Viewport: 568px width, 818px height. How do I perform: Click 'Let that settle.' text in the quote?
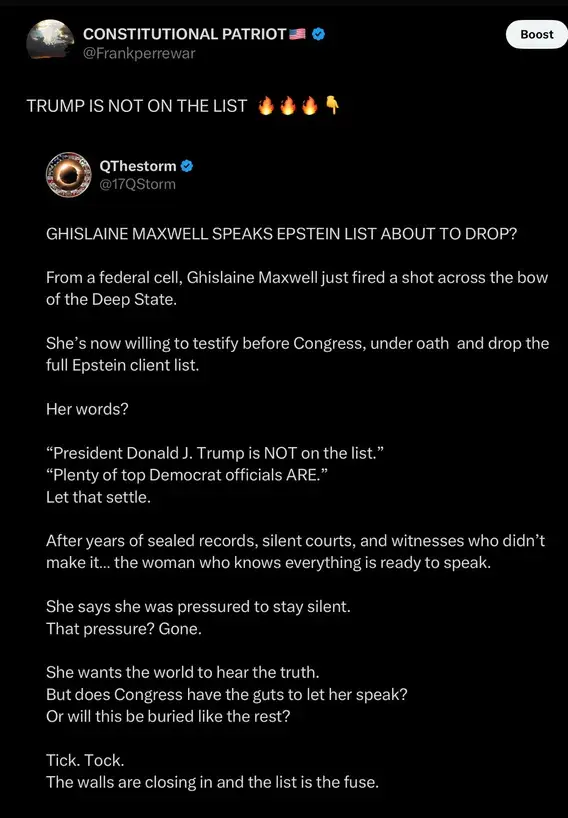[x=98, y=497]
